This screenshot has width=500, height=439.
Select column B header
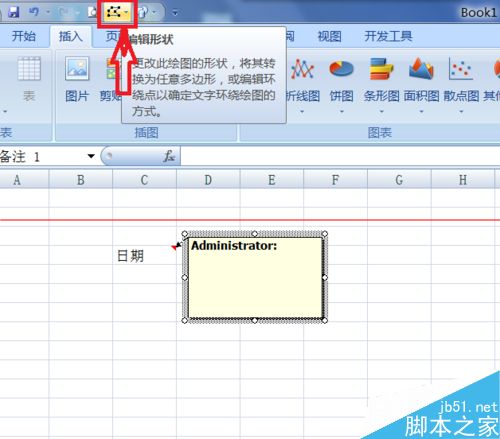(x=81, y=180)
